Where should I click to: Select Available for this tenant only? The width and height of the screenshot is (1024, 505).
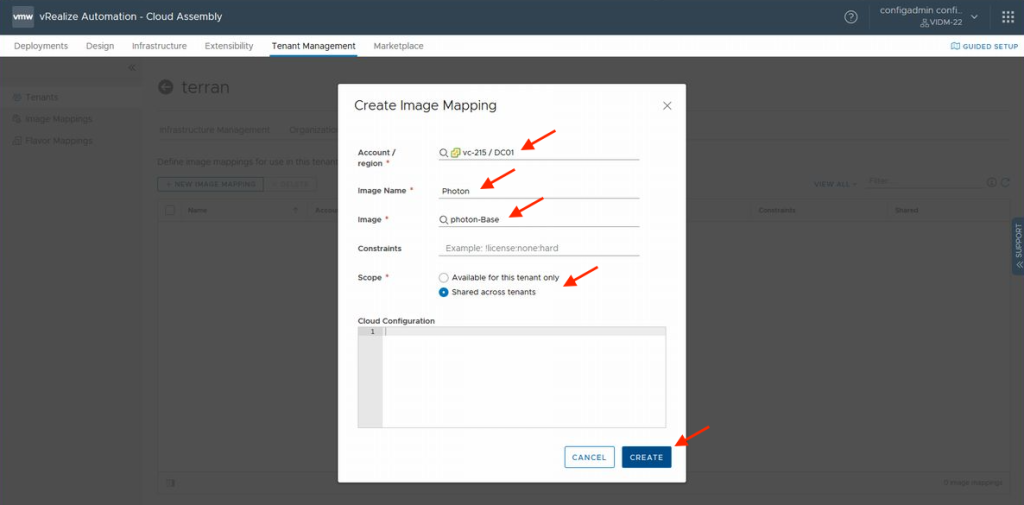pyautogui.click(x=444, y=278)
